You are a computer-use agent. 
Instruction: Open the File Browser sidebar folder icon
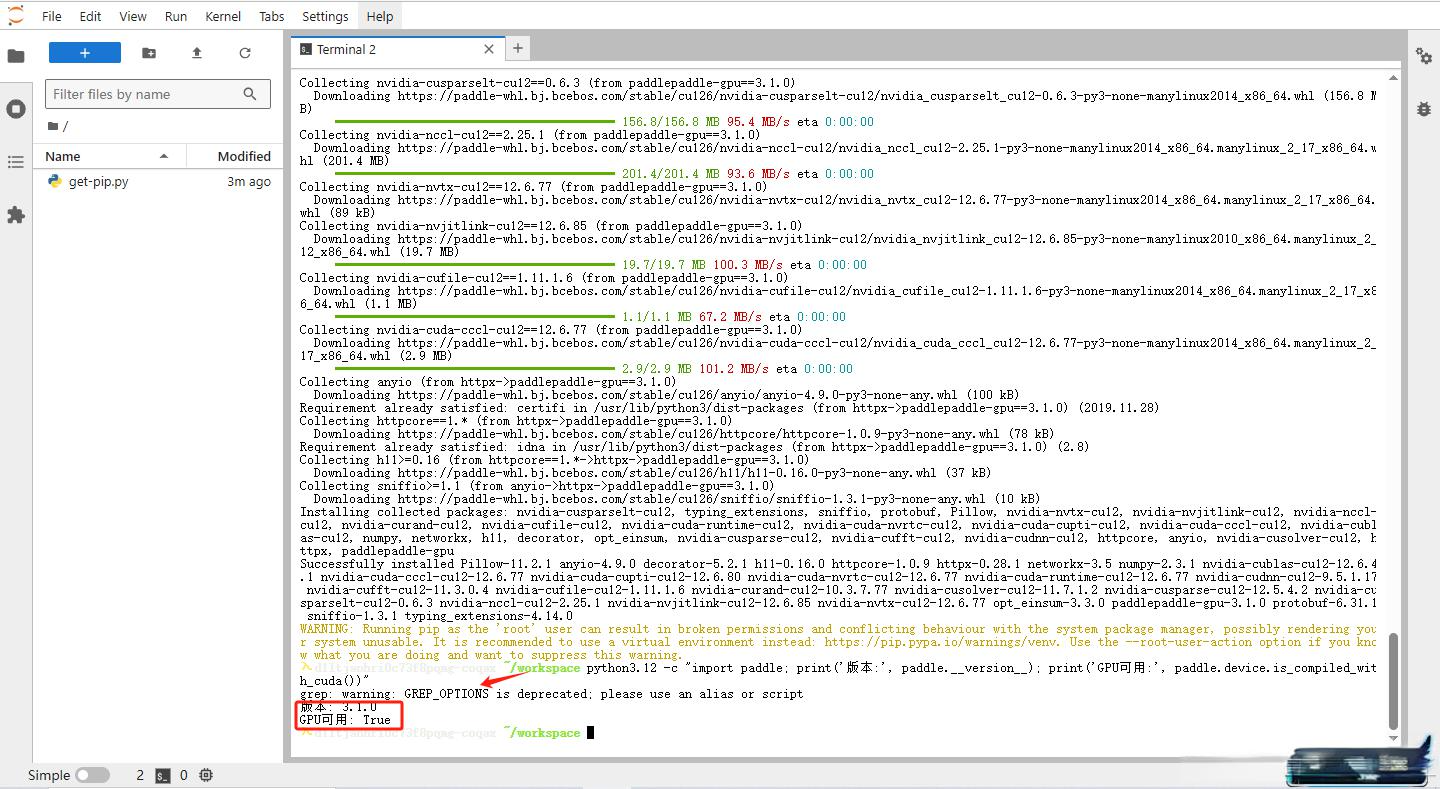(16, 56)
